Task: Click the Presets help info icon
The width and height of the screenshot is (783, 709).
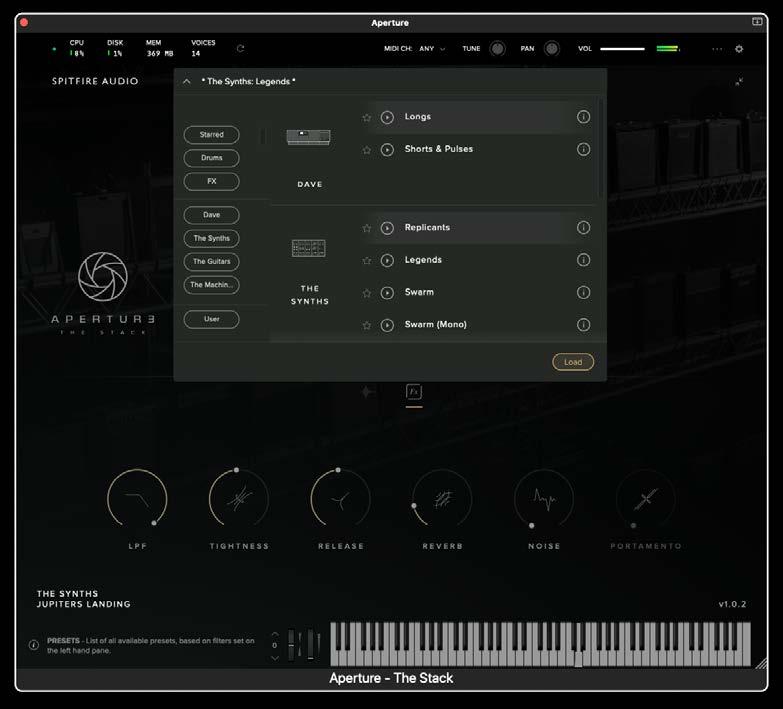Action: point(34,645)
